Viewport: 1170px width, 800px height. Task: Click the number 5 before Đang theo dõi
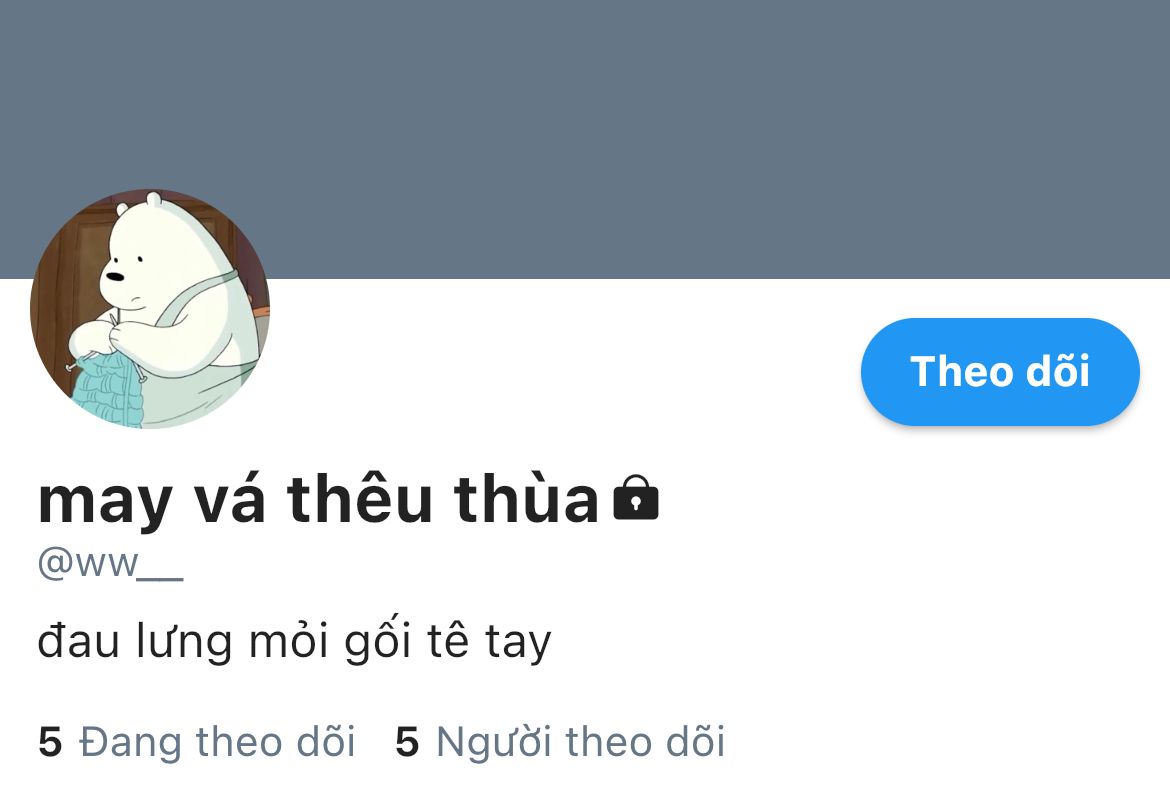click(x=50, y=742)
